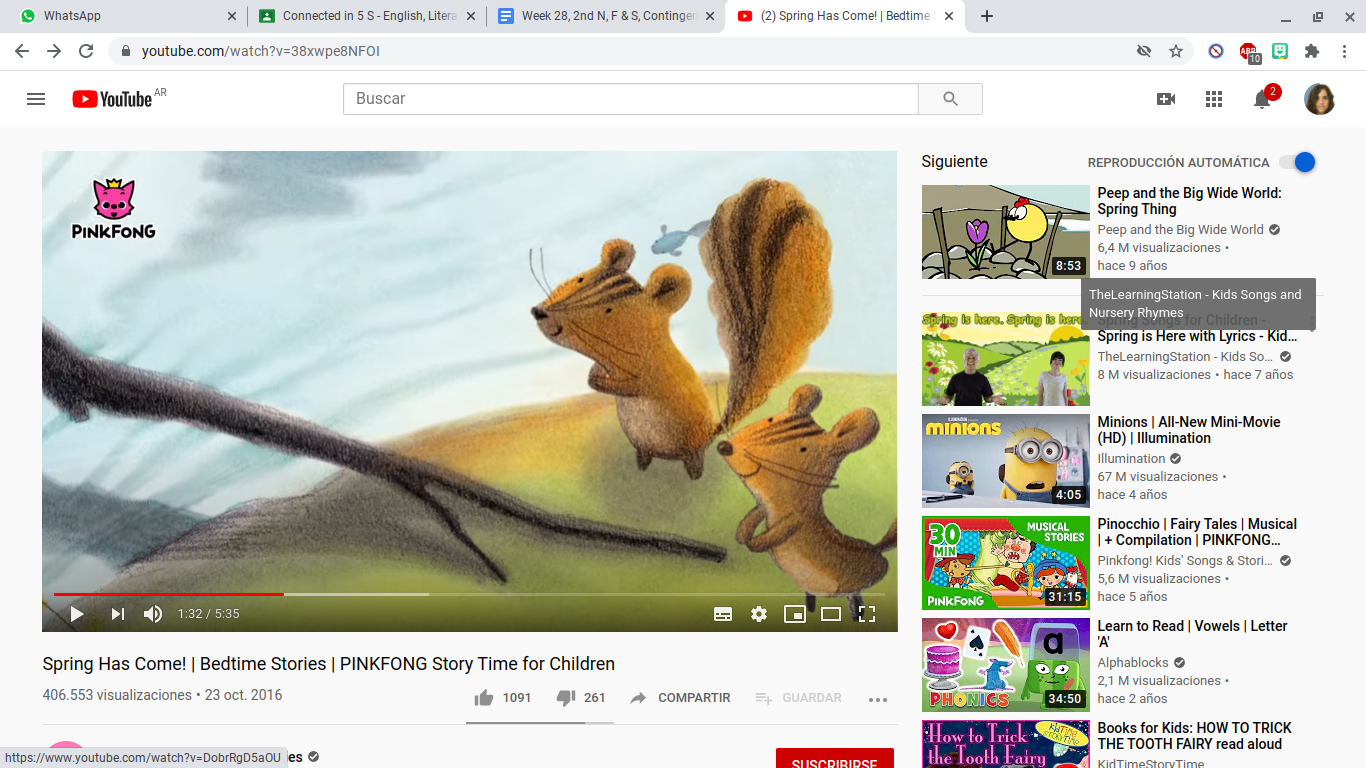This screenshot has width=1366, height=768.
Task: Open the YouTube apps grid icon
Action: pos(1214,99)
